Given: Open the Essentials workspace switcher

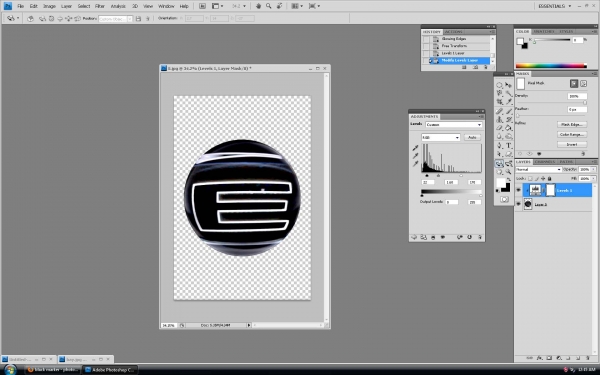Looking at the screenshot, I should click(x=554, y=6).
